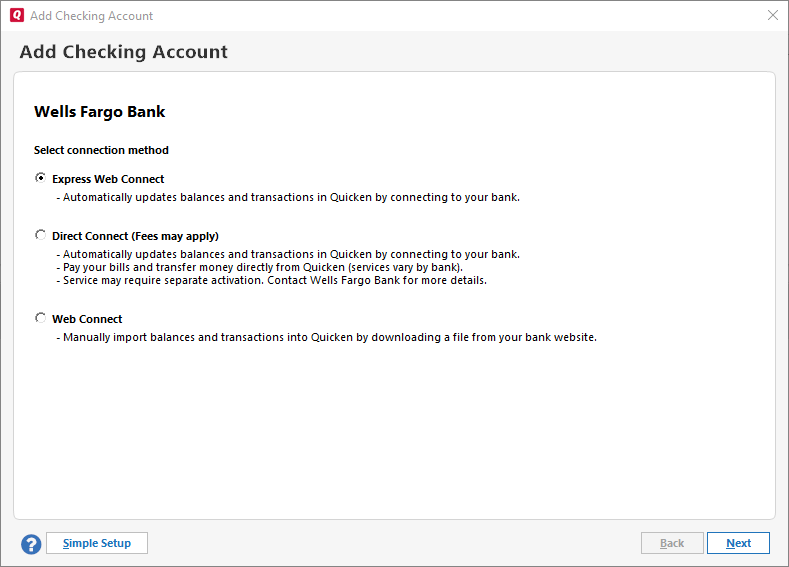Click the Wells Fargo Bank heading
The width and height of the screenshot is (789, 567).
click(100, 112)
